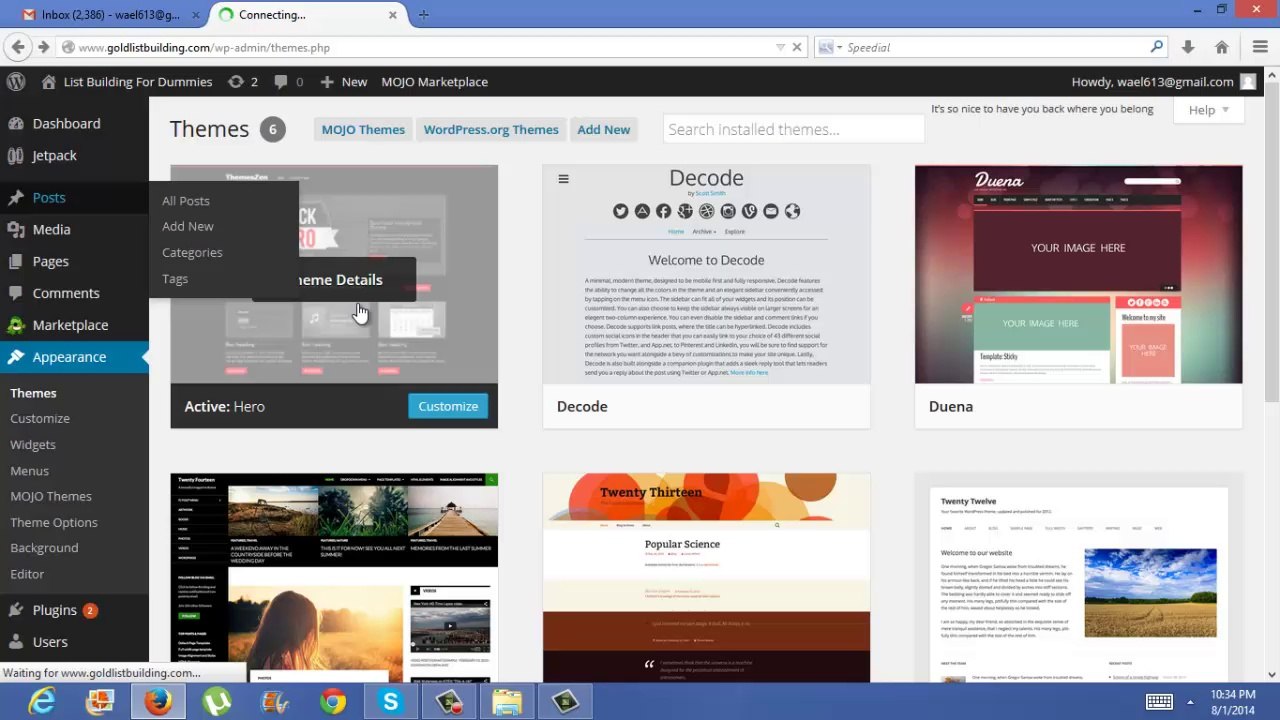Open the comments bubble in admin bar

tap(289, 82)
